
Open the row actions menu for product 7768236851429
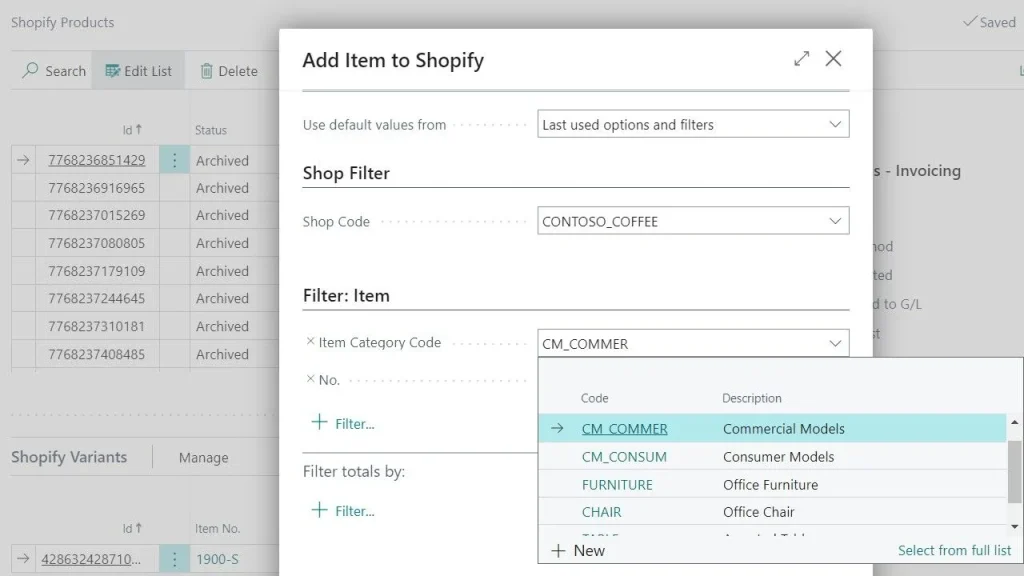click(174, 160)
